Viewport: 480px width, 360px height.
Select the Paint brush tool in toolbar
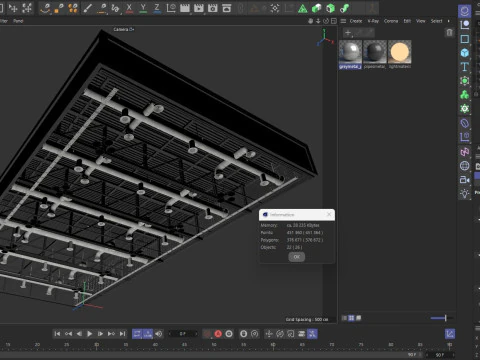tap(87, 8)
